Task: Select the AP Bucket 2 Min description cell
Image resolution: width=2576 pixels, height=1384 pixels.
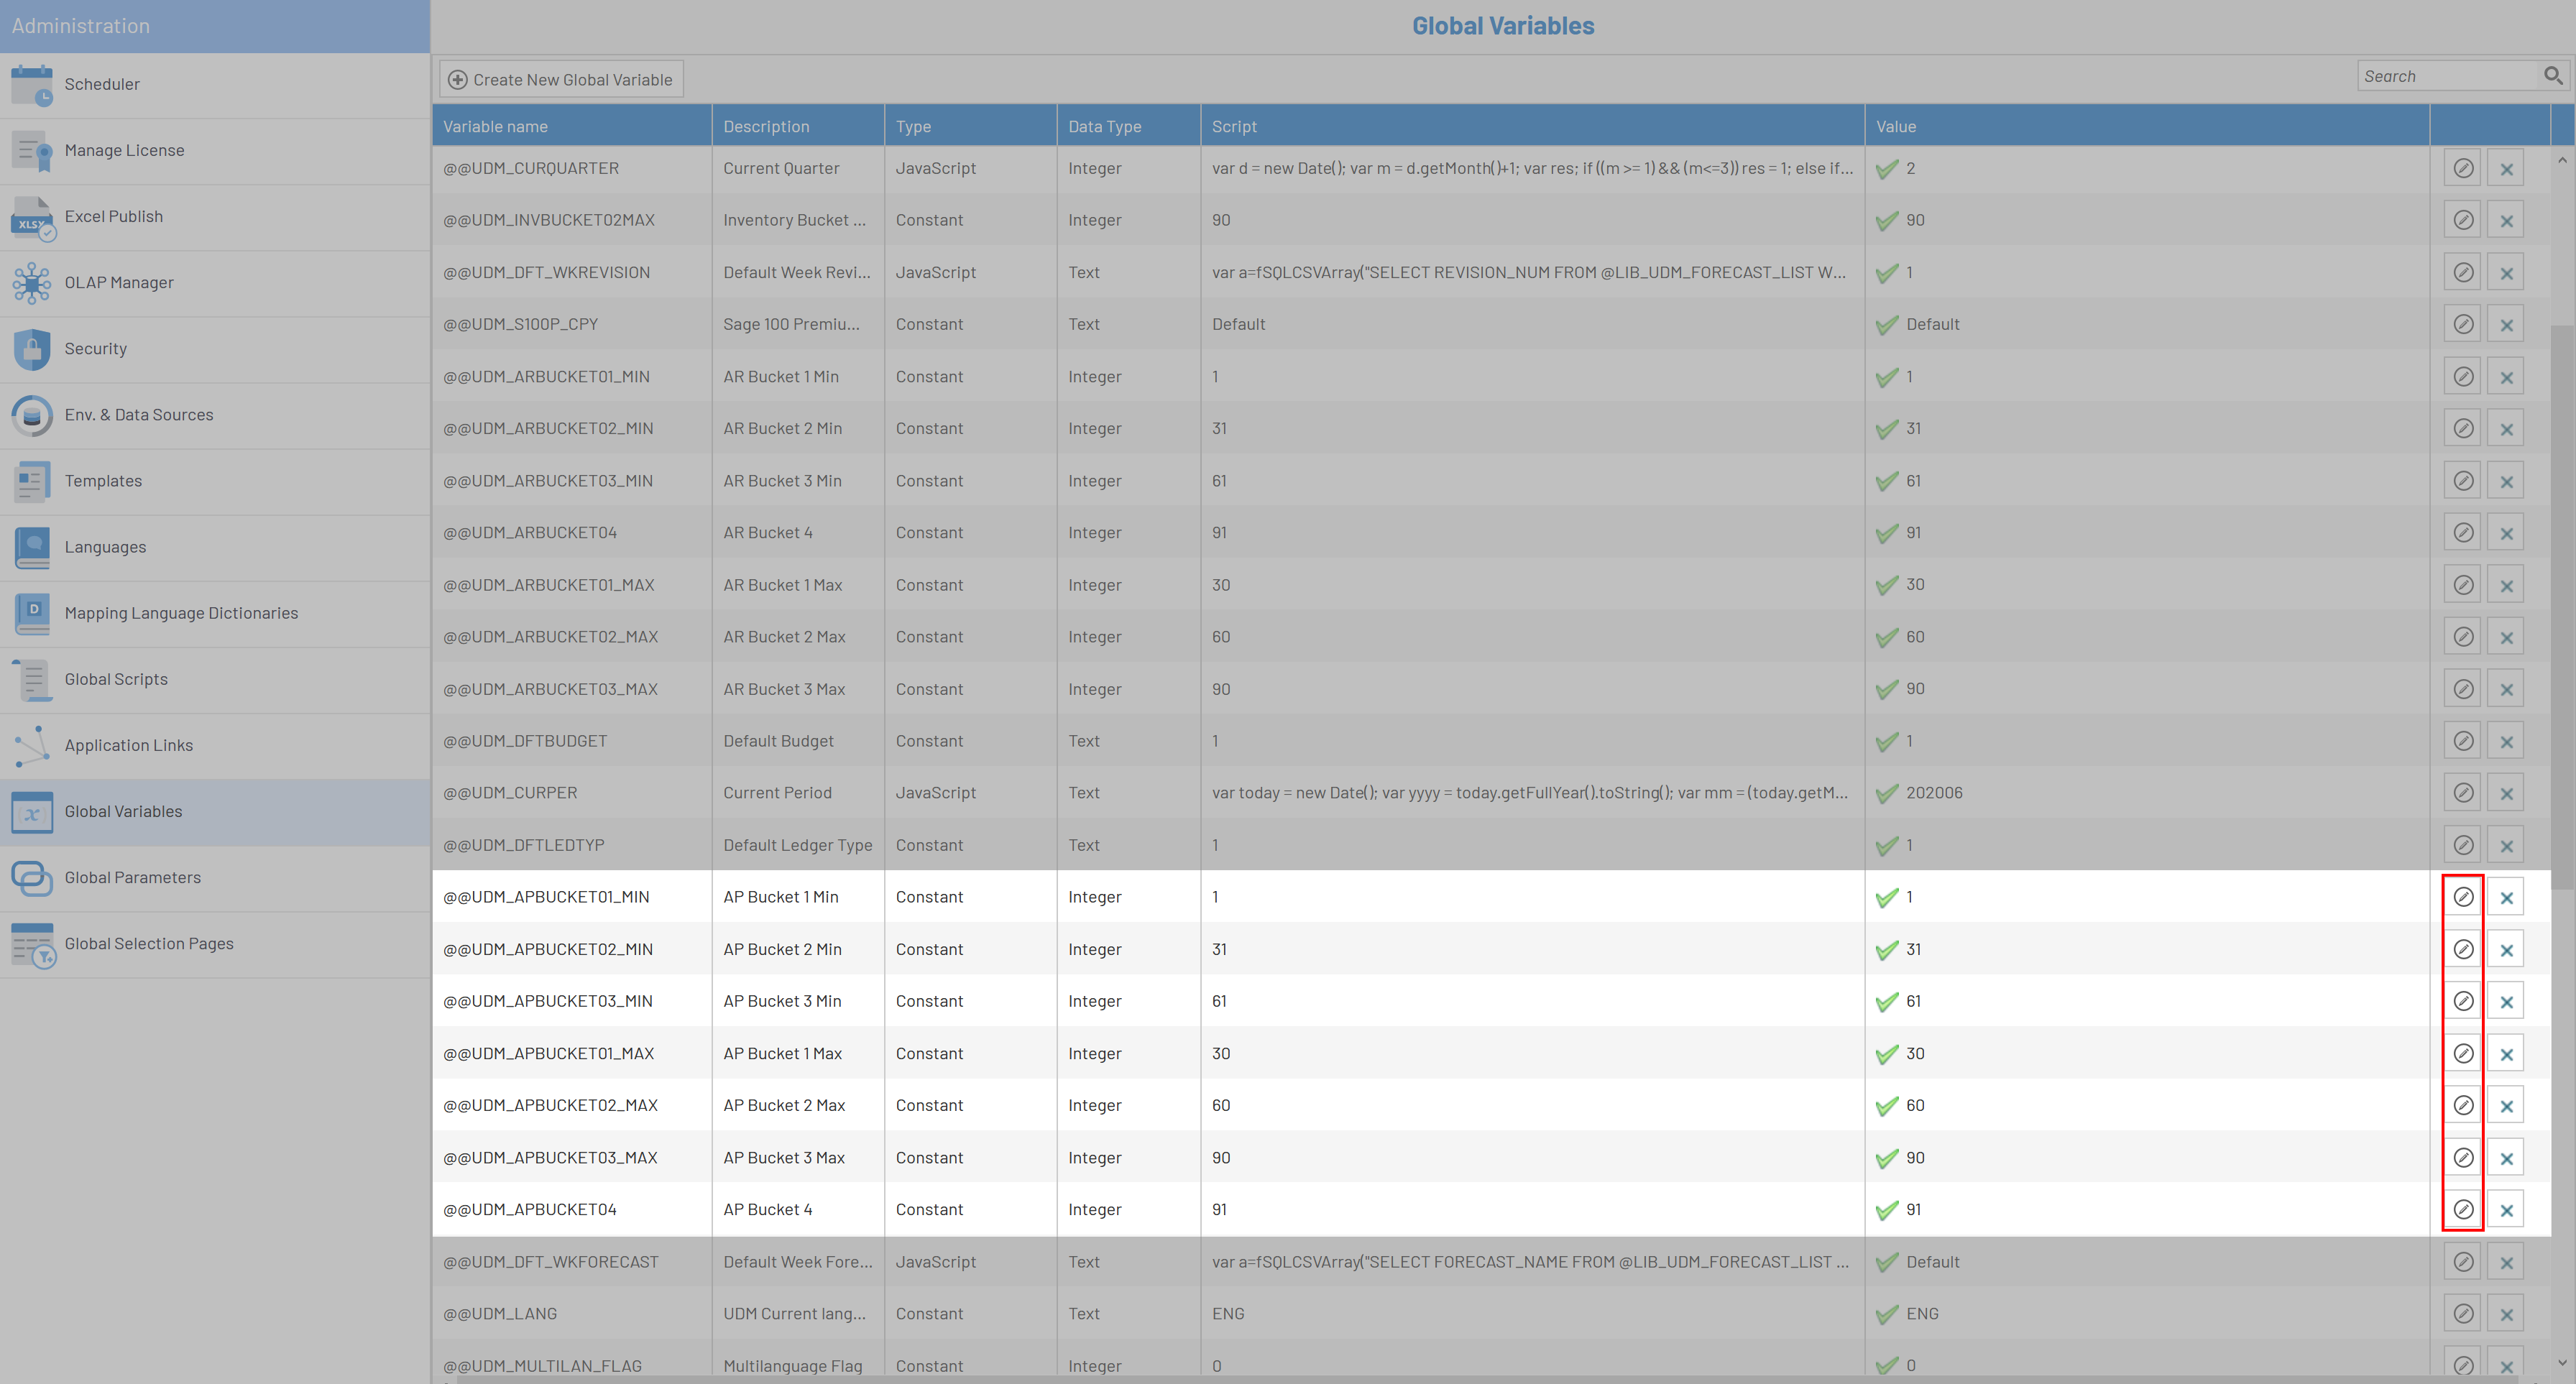Action: [798, 949]
